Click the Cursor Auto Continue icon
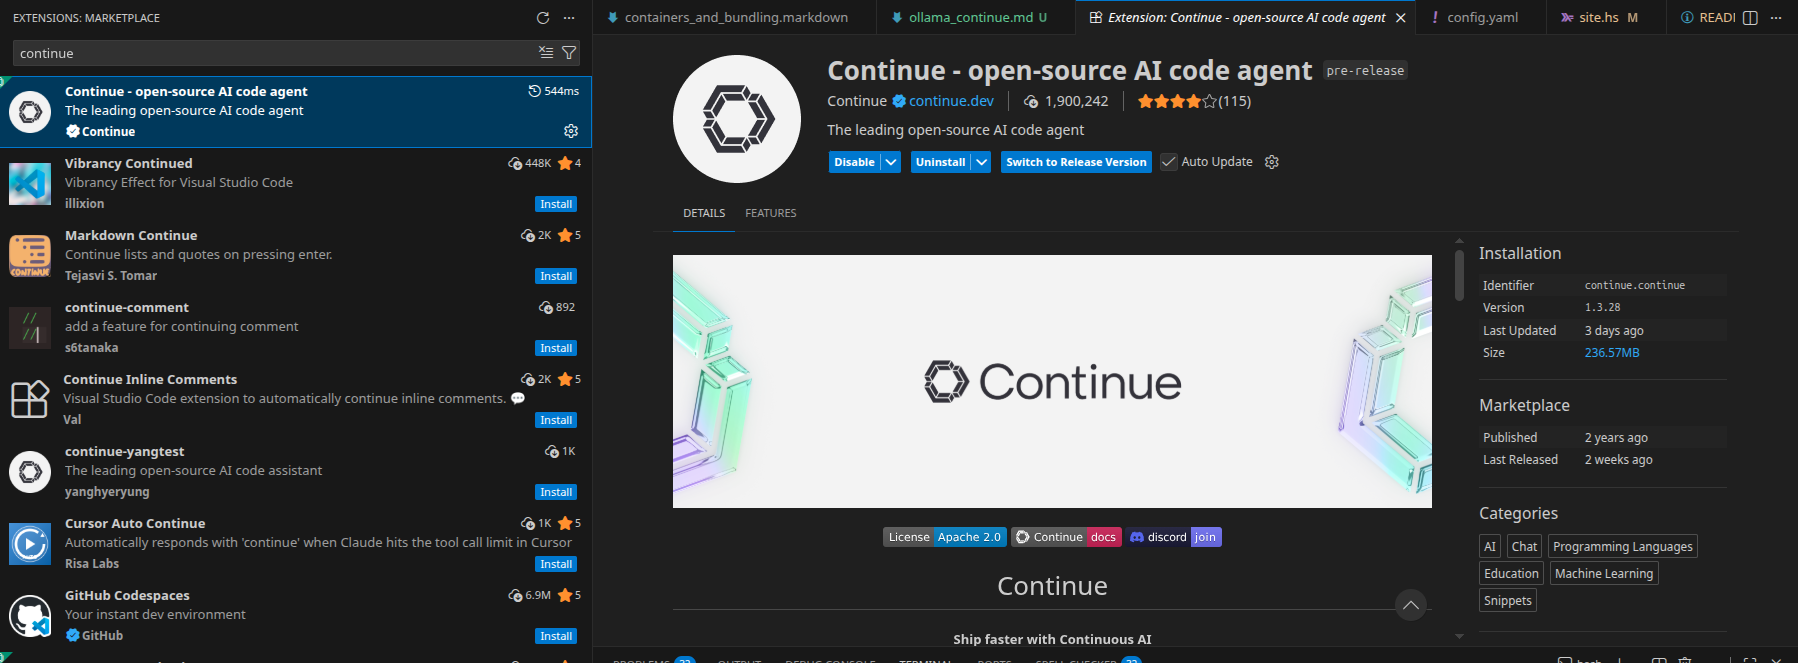Image resolution: width=1798 pixels, height=663 pixels. coord(30,544)
